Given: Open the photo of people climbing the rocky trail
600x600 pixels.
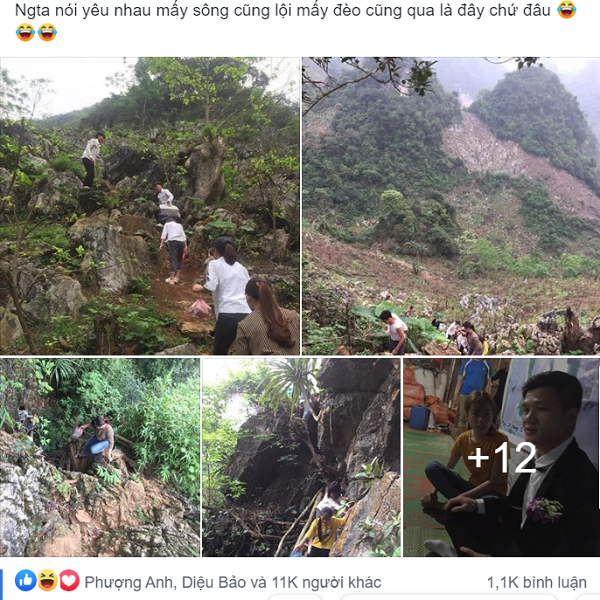Looking at the screenshot, I should coord(150,206).
